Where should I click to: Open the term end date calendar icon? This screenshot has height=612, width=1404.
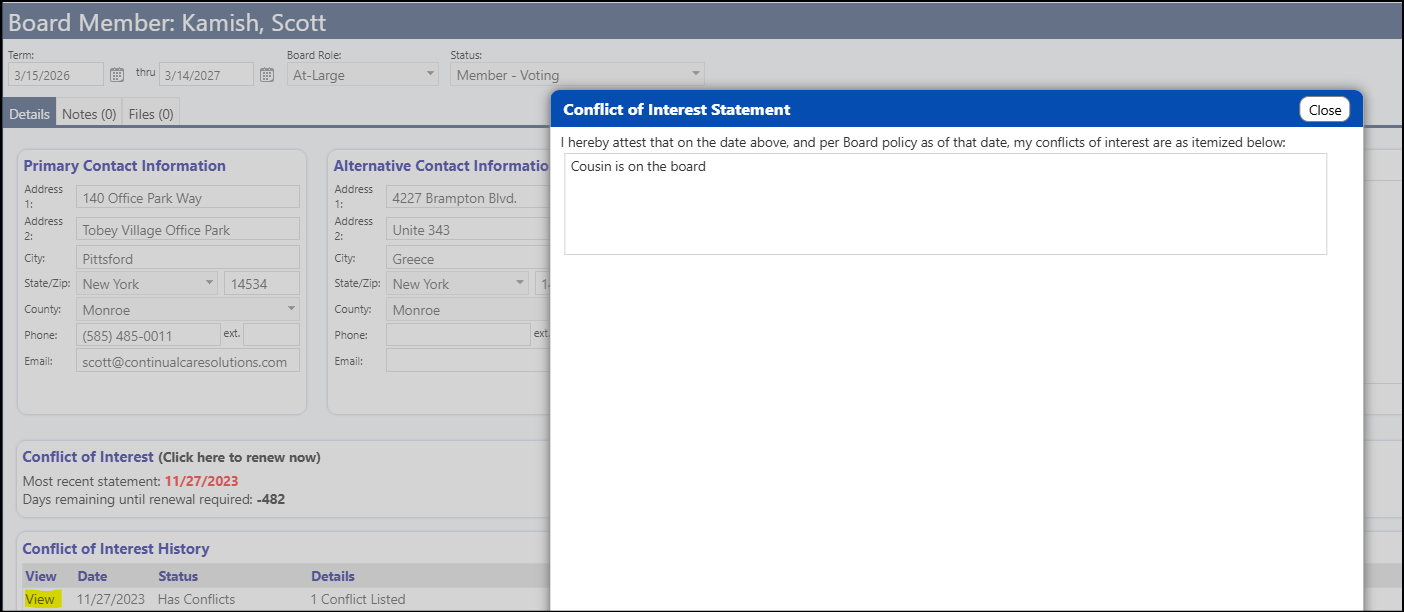pyautogui.click(x=267, y=75)
